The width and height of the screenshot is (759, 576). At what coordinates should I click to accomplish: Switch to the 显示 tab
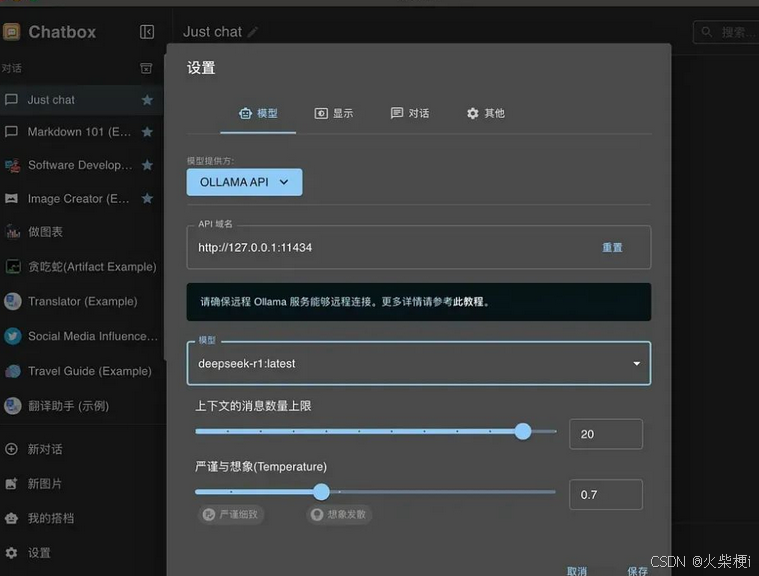point(334,114)
